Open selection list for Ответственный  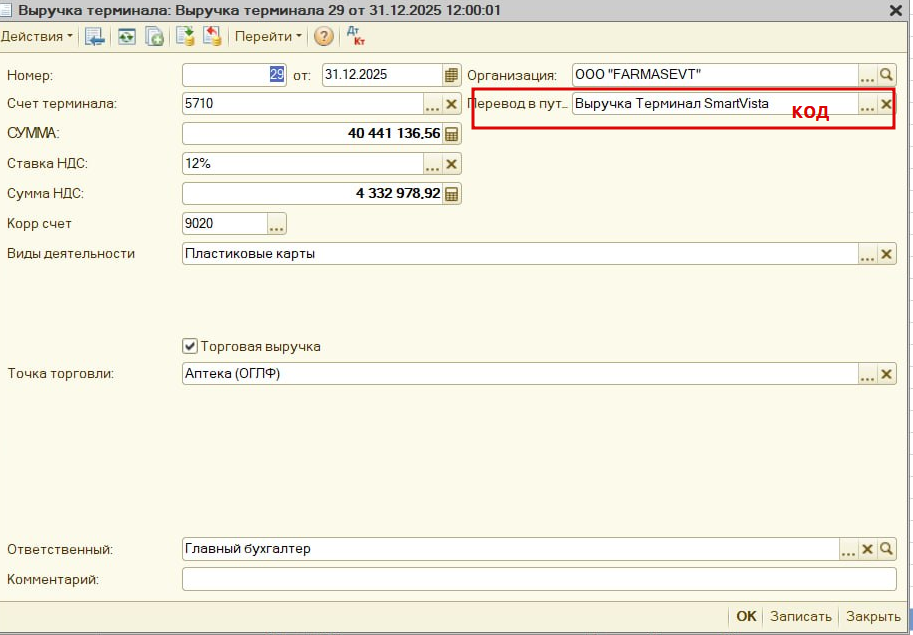point(848,549)
